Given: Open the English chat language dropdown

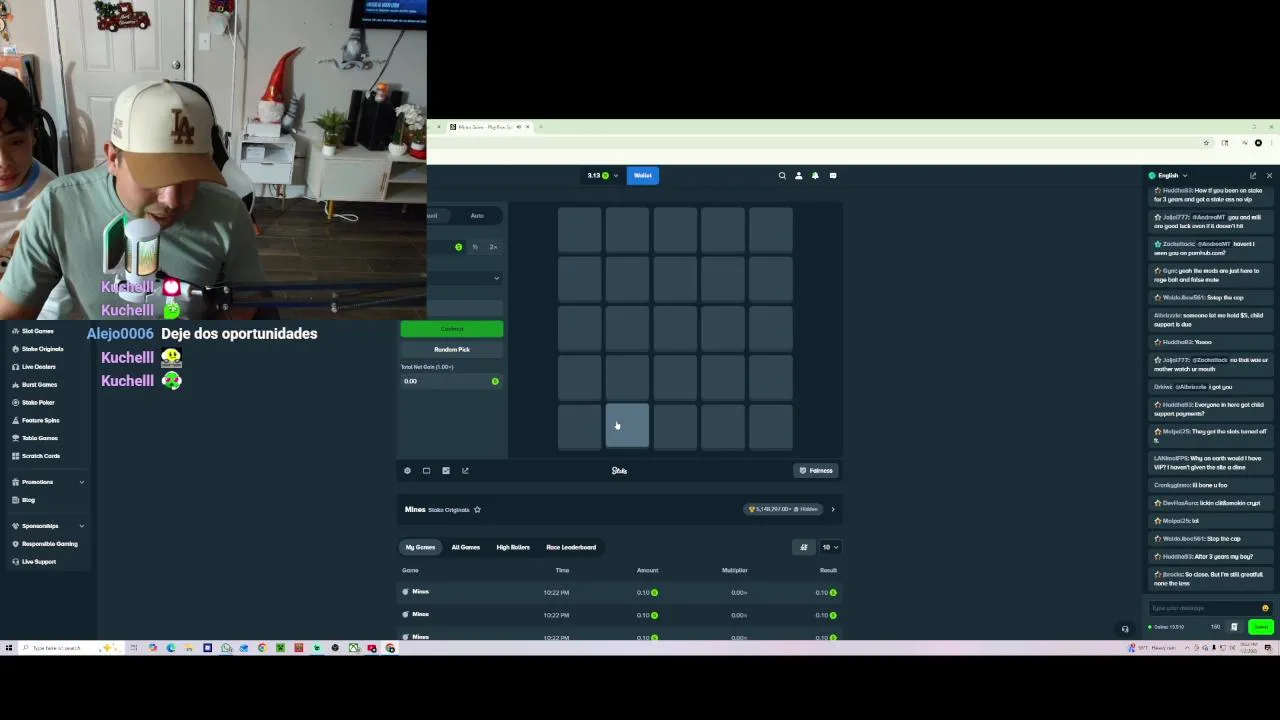Looking at the screenshot, I should pyautogui.click(x=1168, y=176).
